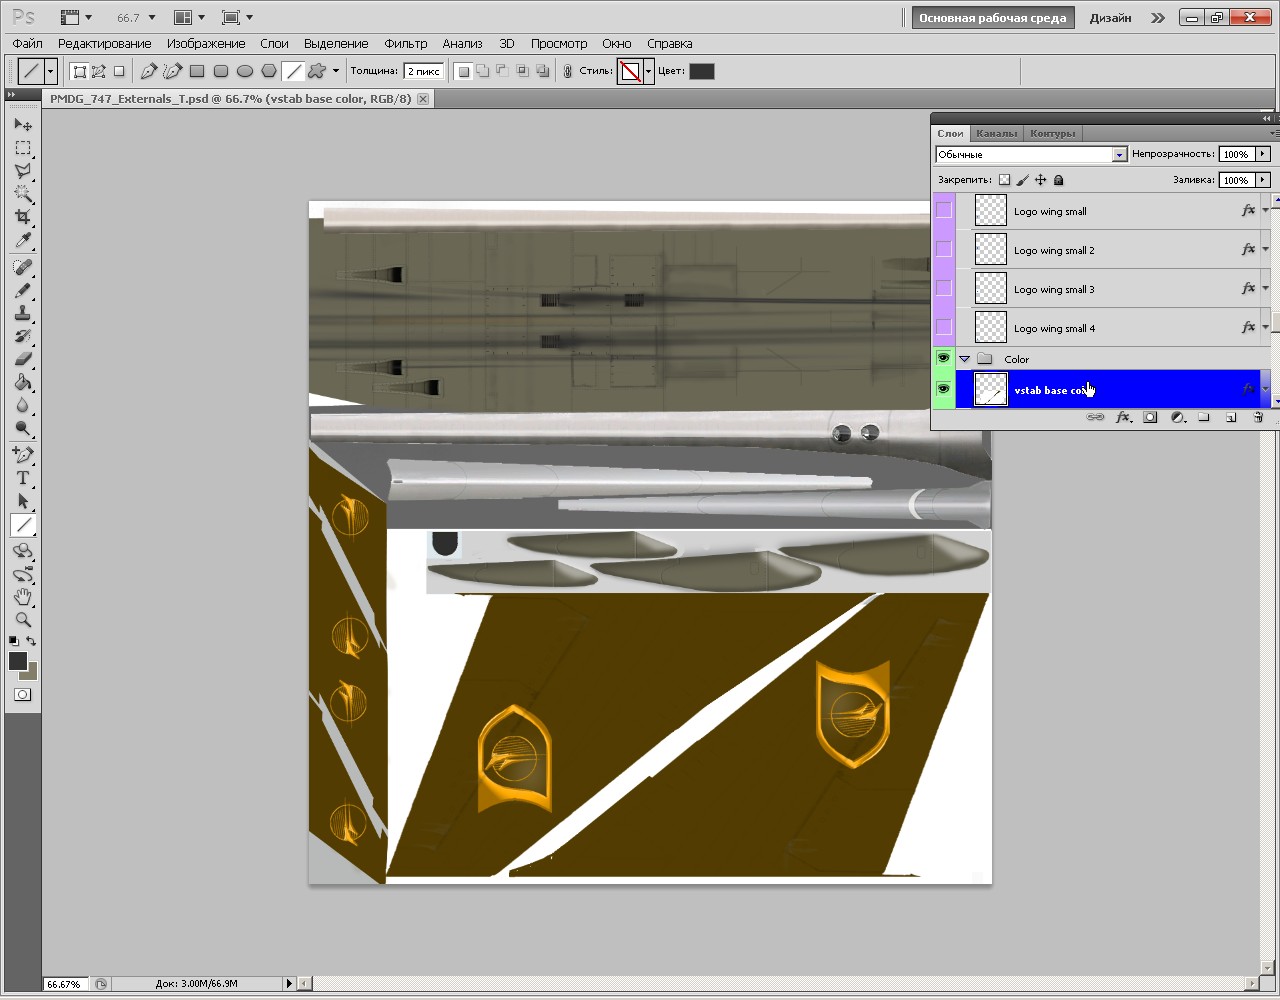Open the Screen Mode dropdown
This screenshot has height=1000, width=1280.
[x=237, y=18]
